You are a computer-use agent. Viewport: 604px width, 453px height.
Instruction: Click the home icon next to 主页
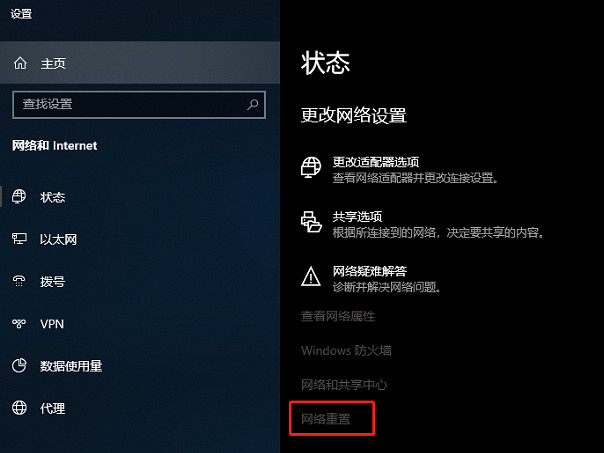click(20, 63)
